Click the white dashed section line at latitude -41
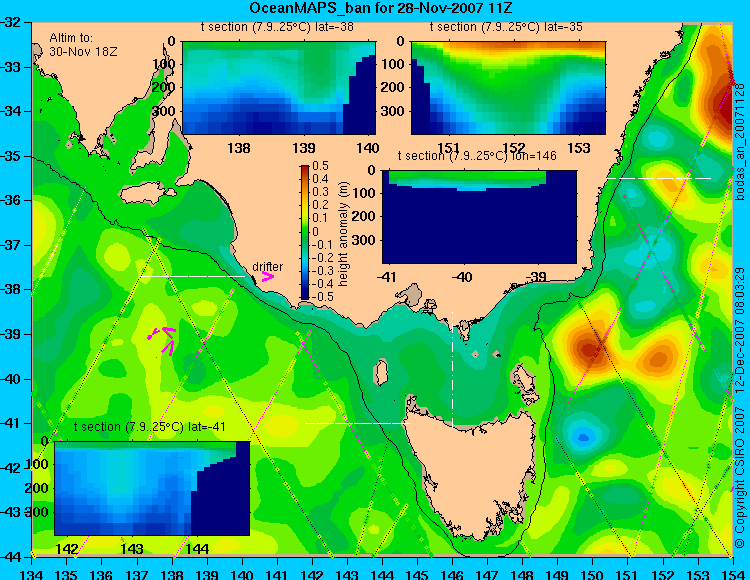The height and width of the screenshot is (580, 750). (x=357, y=423)
